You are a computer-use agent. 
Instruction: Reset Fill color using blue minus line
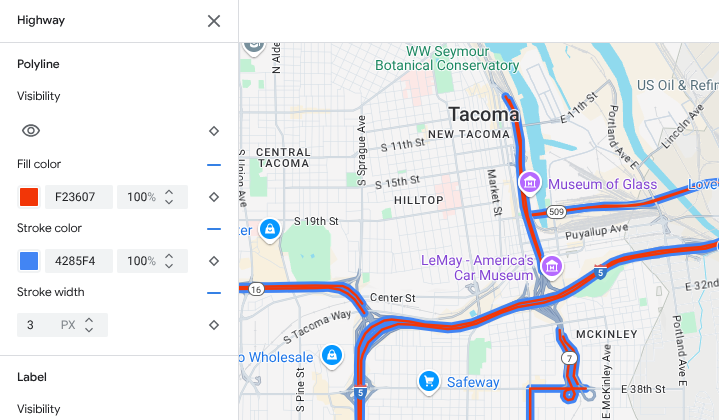214,165
